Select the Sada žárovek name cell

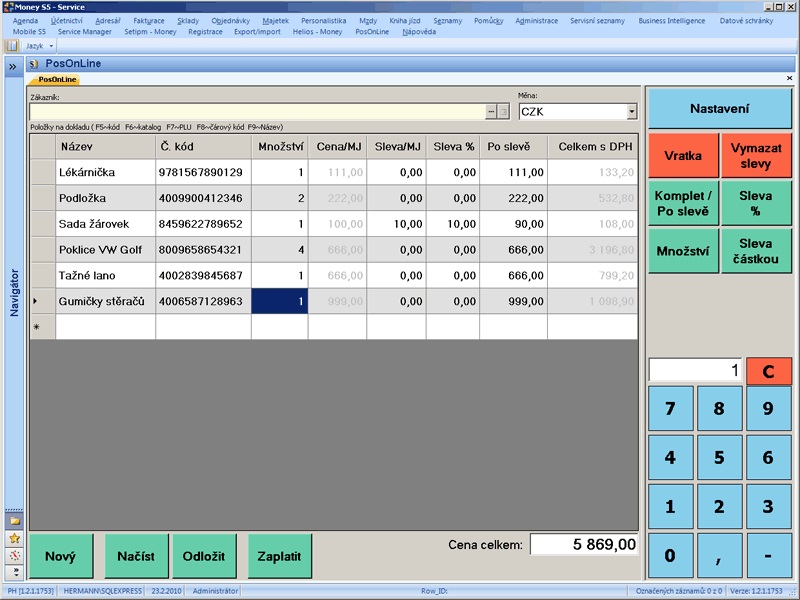pos(106,223)
